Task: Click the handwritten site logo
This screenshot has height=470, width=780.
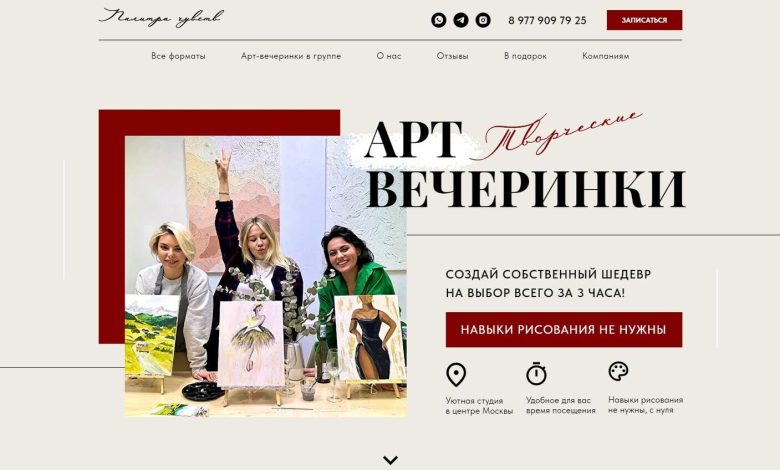Action: [x=162, y=18]
